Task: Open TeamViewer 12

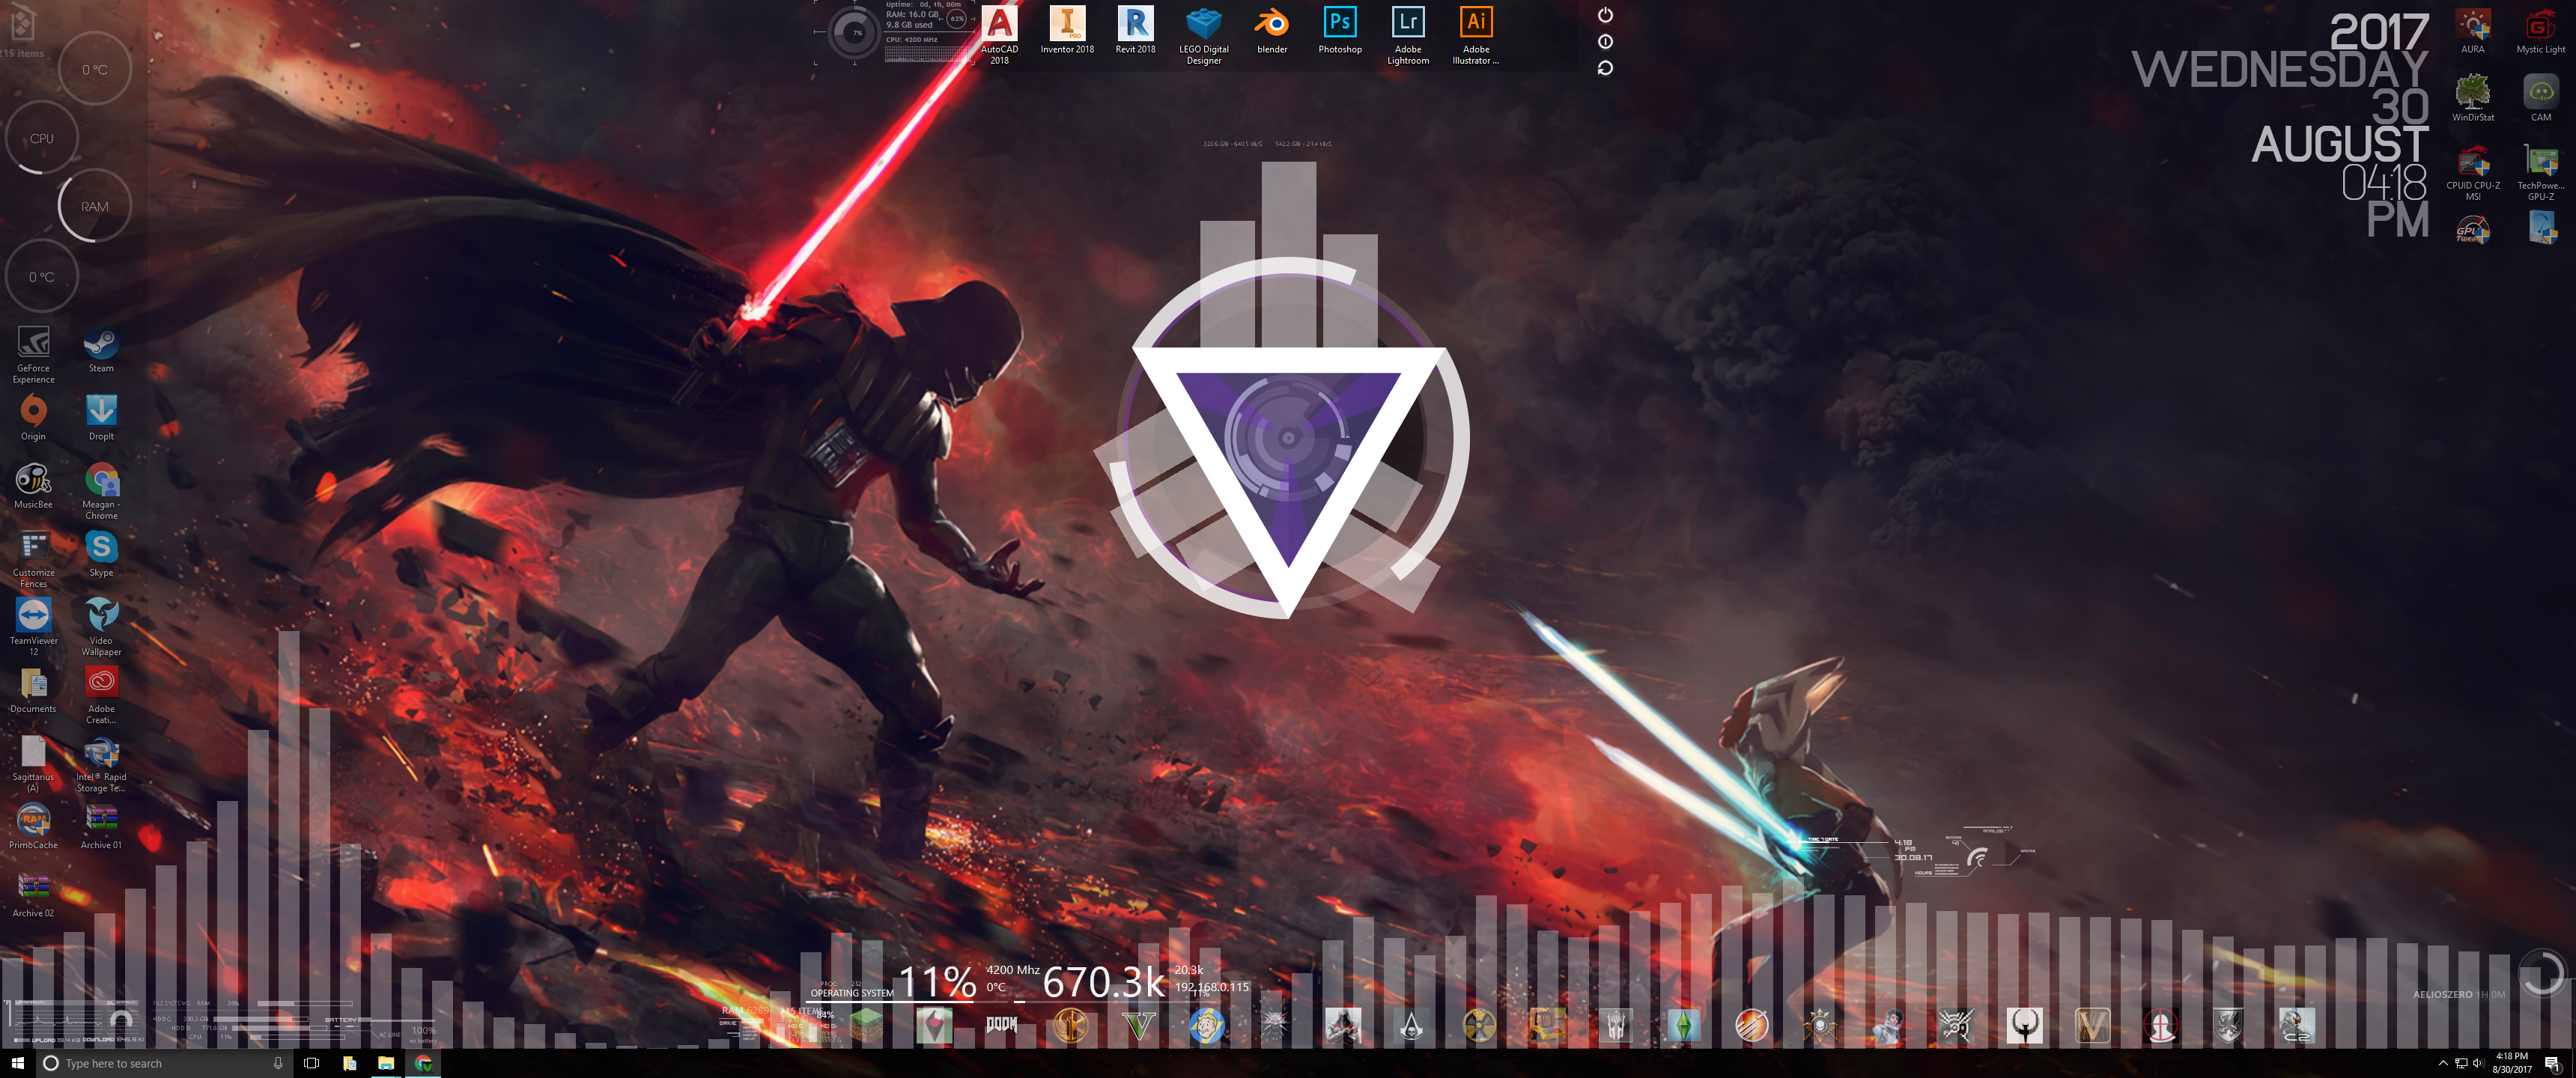Action: point(33,626)
